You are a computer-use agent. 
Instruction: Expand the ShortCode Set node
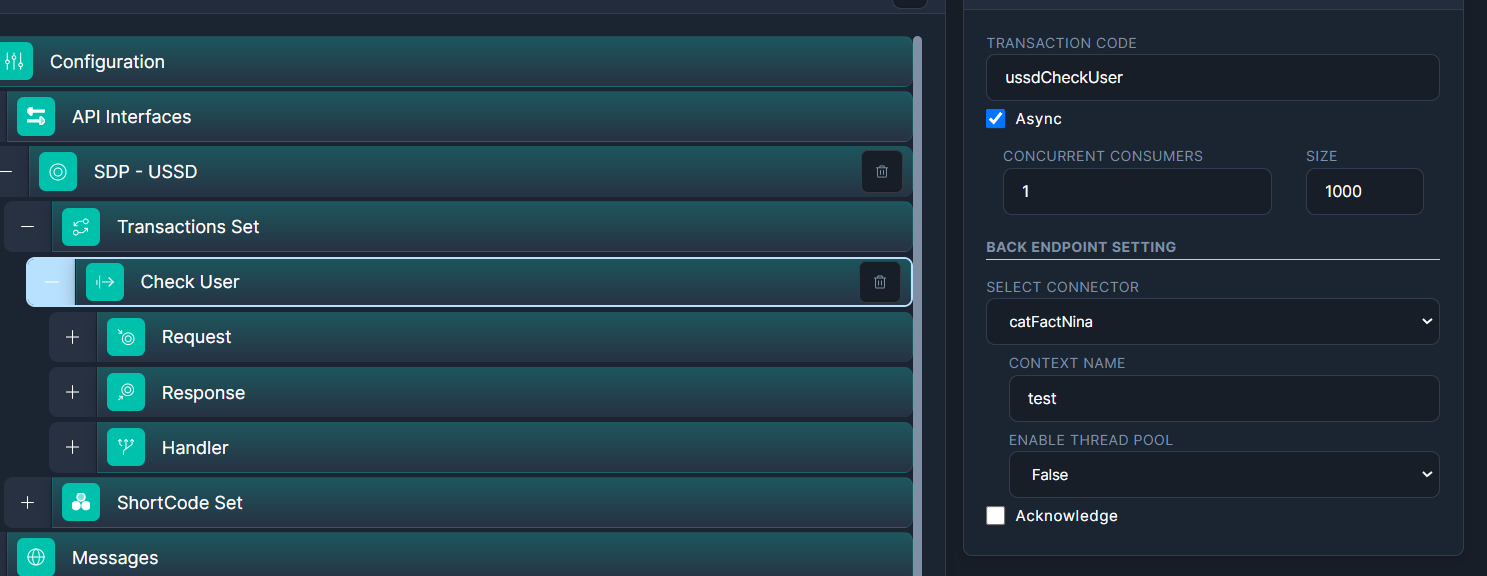pos(28,503)
